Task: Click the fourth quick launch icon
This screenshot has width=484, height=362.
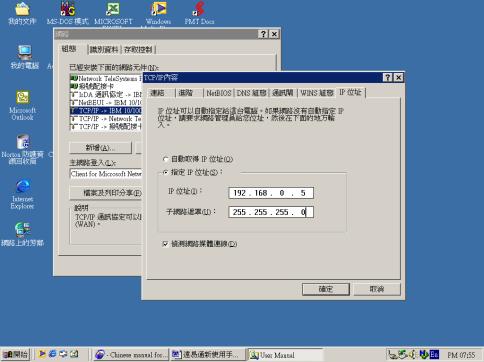Action: pyautogui.click(x=74, y=354)
